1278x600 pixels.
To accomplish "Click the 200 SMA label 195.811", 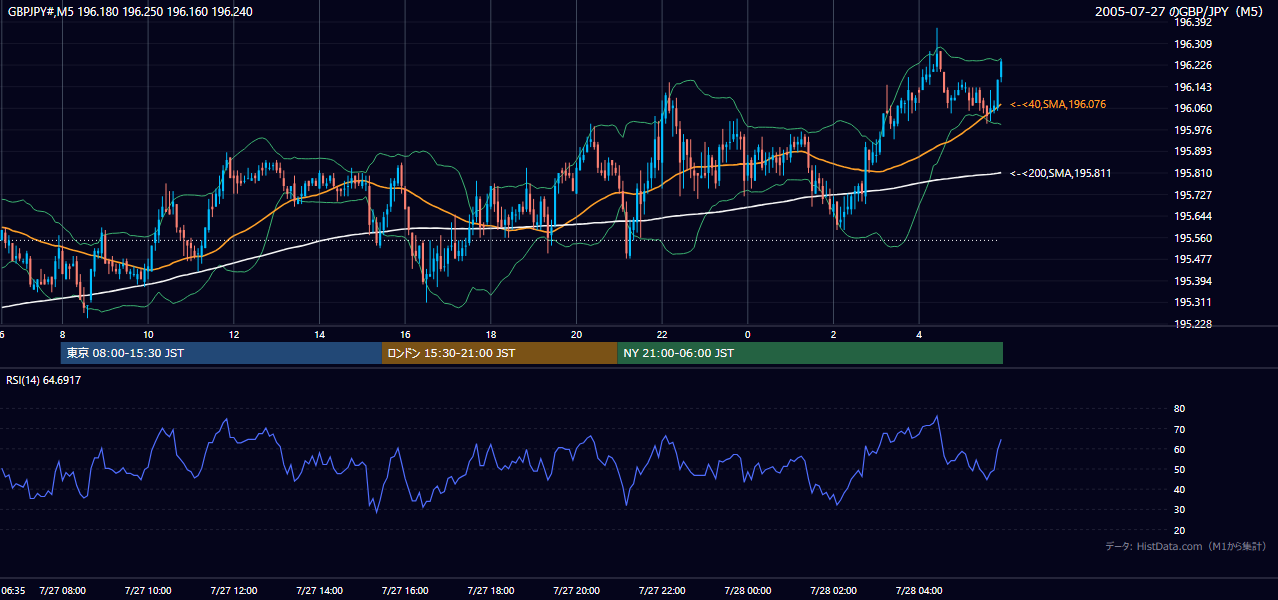I will coord(1061,173).
